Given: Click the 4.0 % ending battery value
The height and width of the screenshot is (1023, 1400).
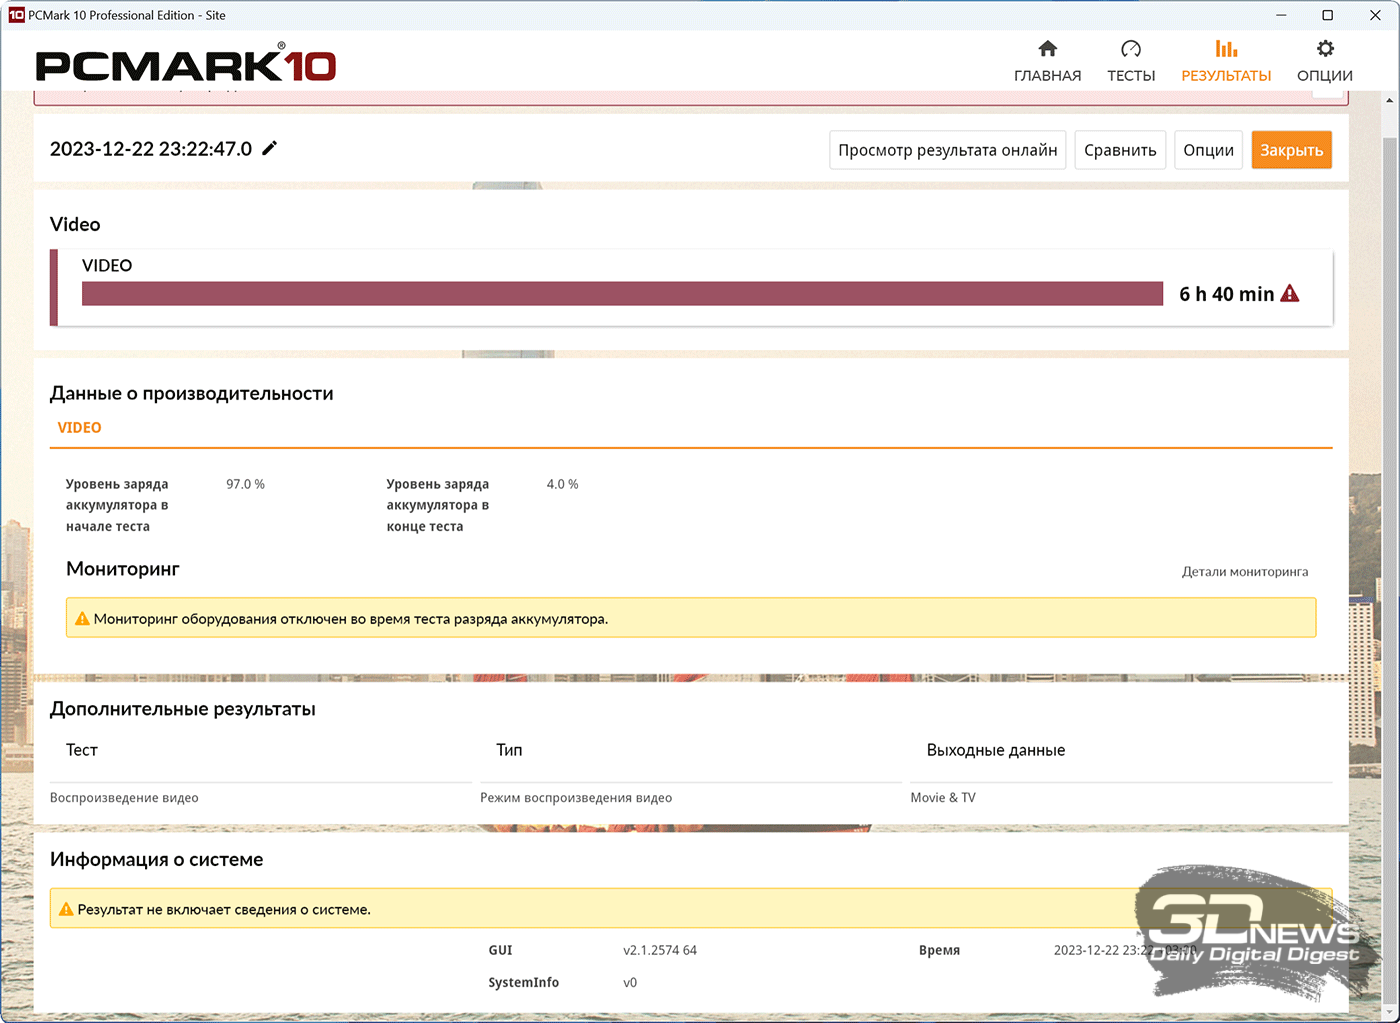Looking at the screenshot, I should [x=562, y=484].
